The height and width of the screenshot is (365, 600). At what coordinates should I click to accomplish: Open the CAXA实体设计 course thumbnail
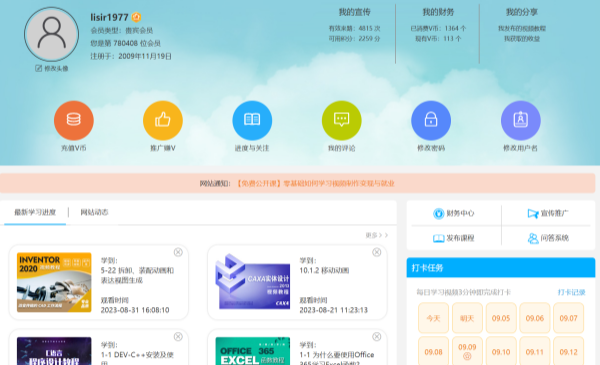point(253,281)
